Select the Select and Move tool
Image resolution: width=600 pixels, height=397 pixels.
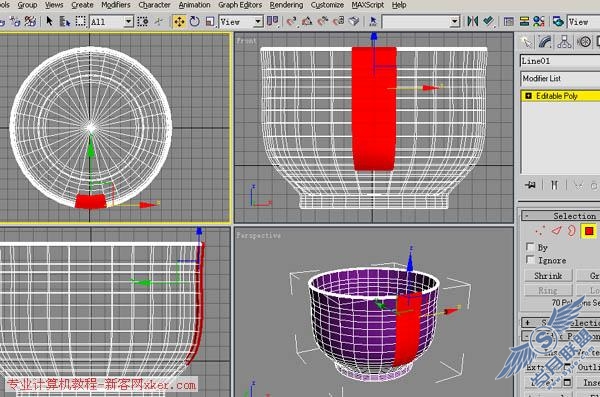[179, 21]
